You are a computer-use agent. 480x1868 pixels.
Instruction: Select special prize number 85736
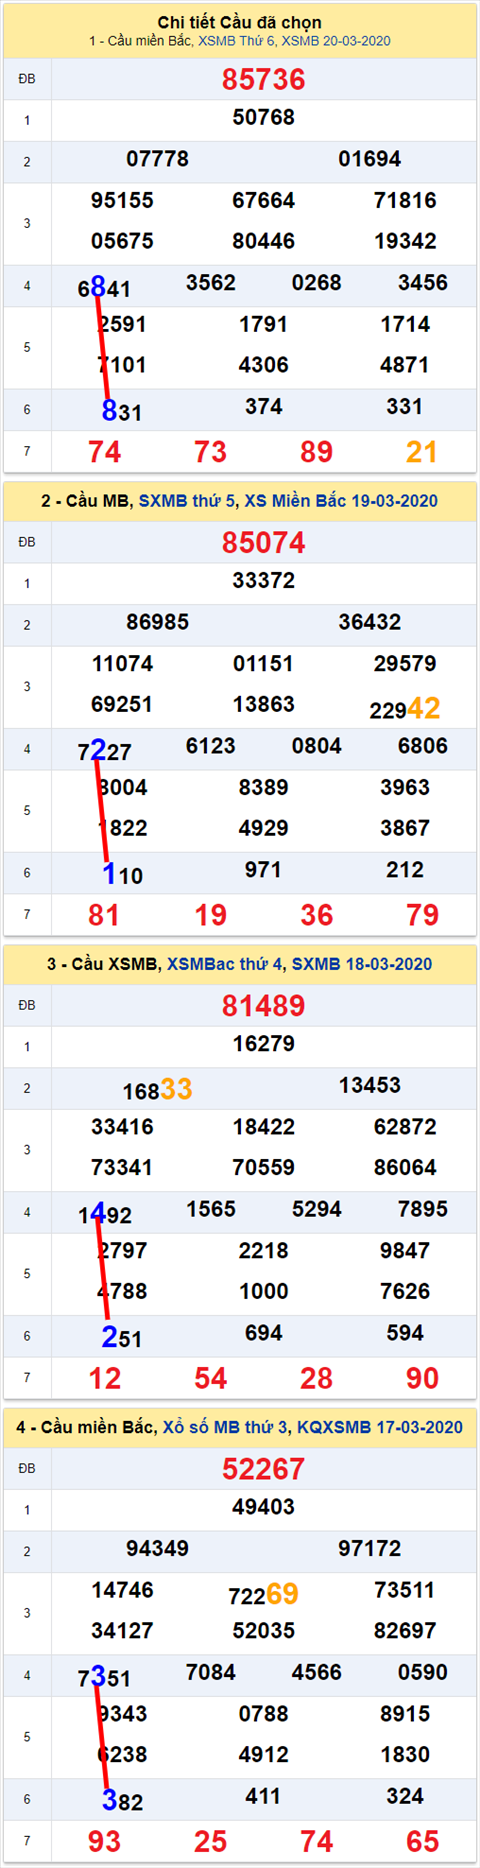coord(264,79)
